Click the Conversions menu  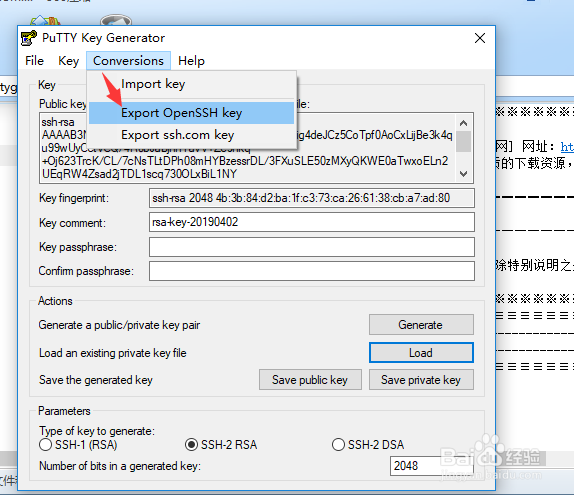[x=128, y=61]
